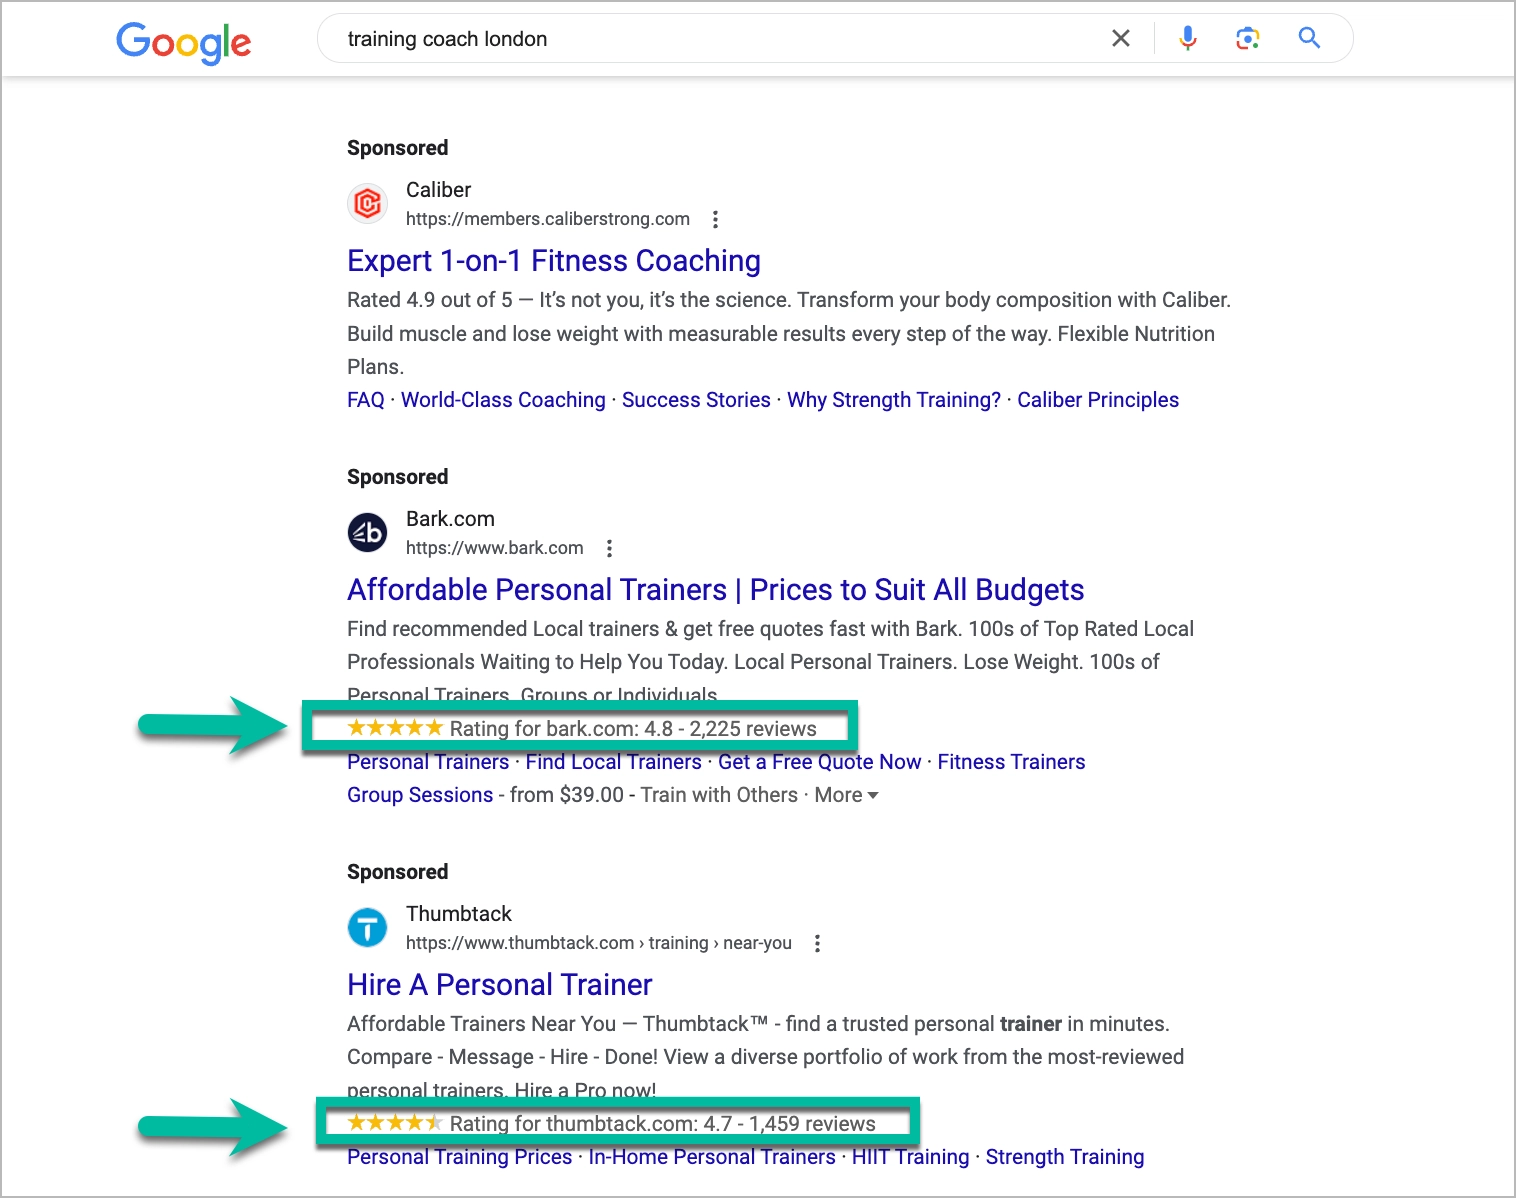Click the search magnifier icon
The width and height of the screenshot is (1516, 1198).
(1308, 38)
